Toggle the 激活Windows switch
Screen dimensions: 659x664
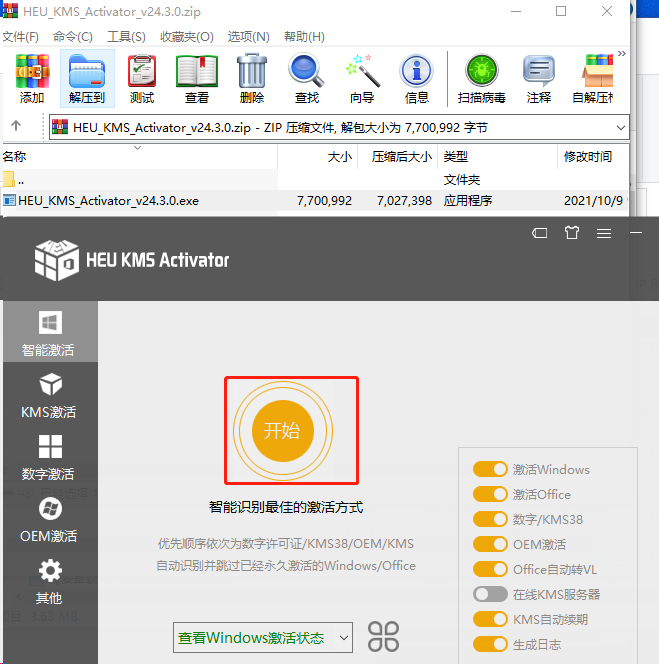[490, 469]
